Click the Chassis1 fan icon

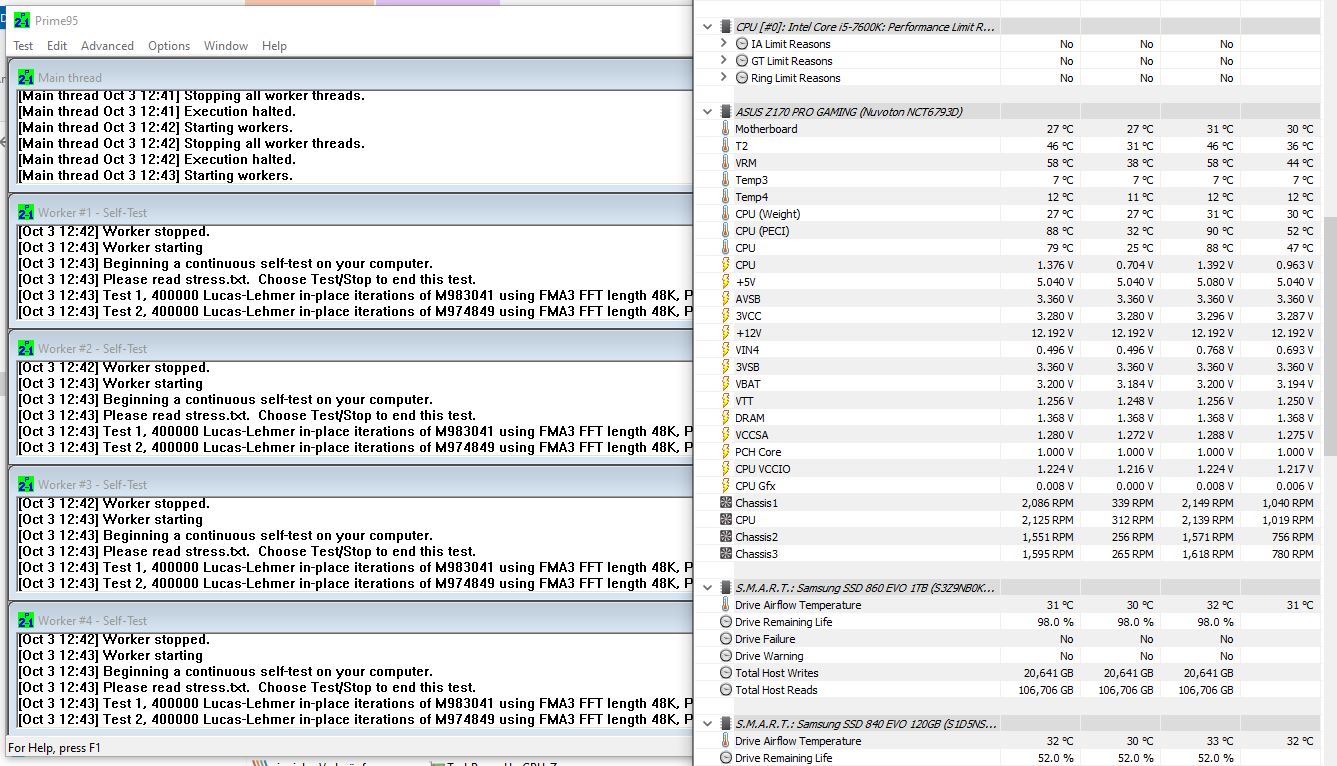point(726,503)
